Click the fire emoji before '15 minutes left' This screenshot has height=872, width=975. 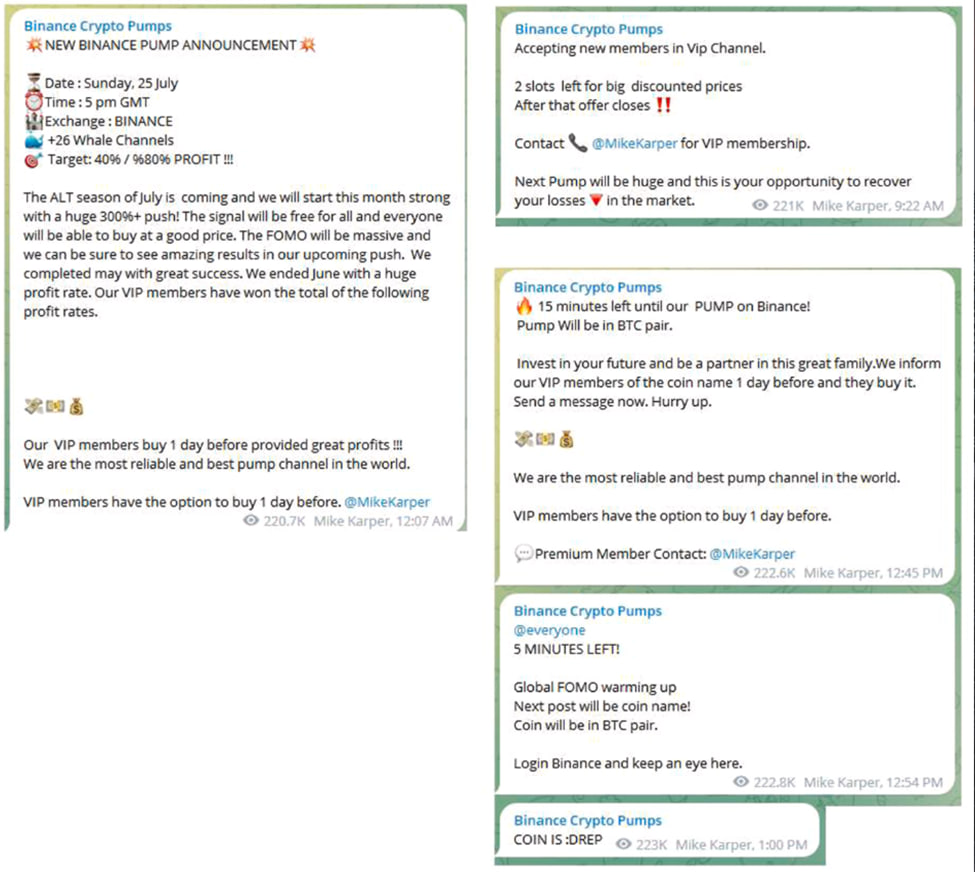point(523,307)
